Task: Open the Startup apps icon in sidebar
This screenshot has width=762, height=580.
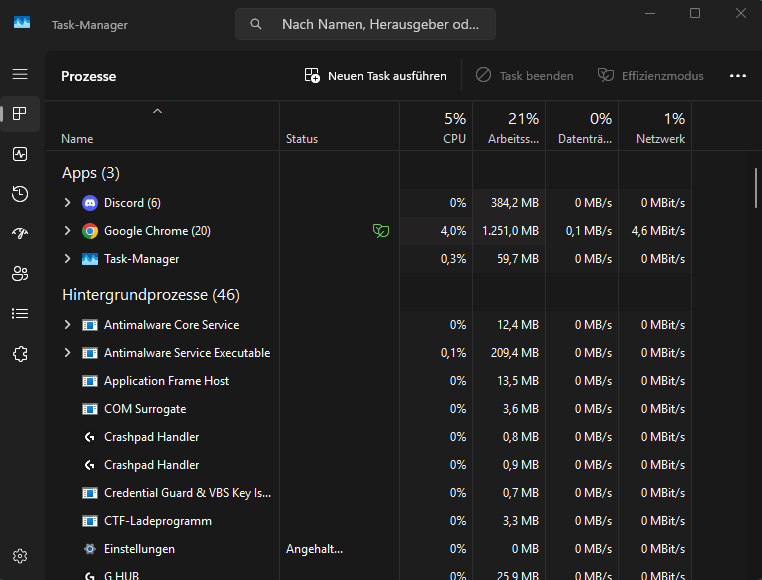Action: coord(20,234)
